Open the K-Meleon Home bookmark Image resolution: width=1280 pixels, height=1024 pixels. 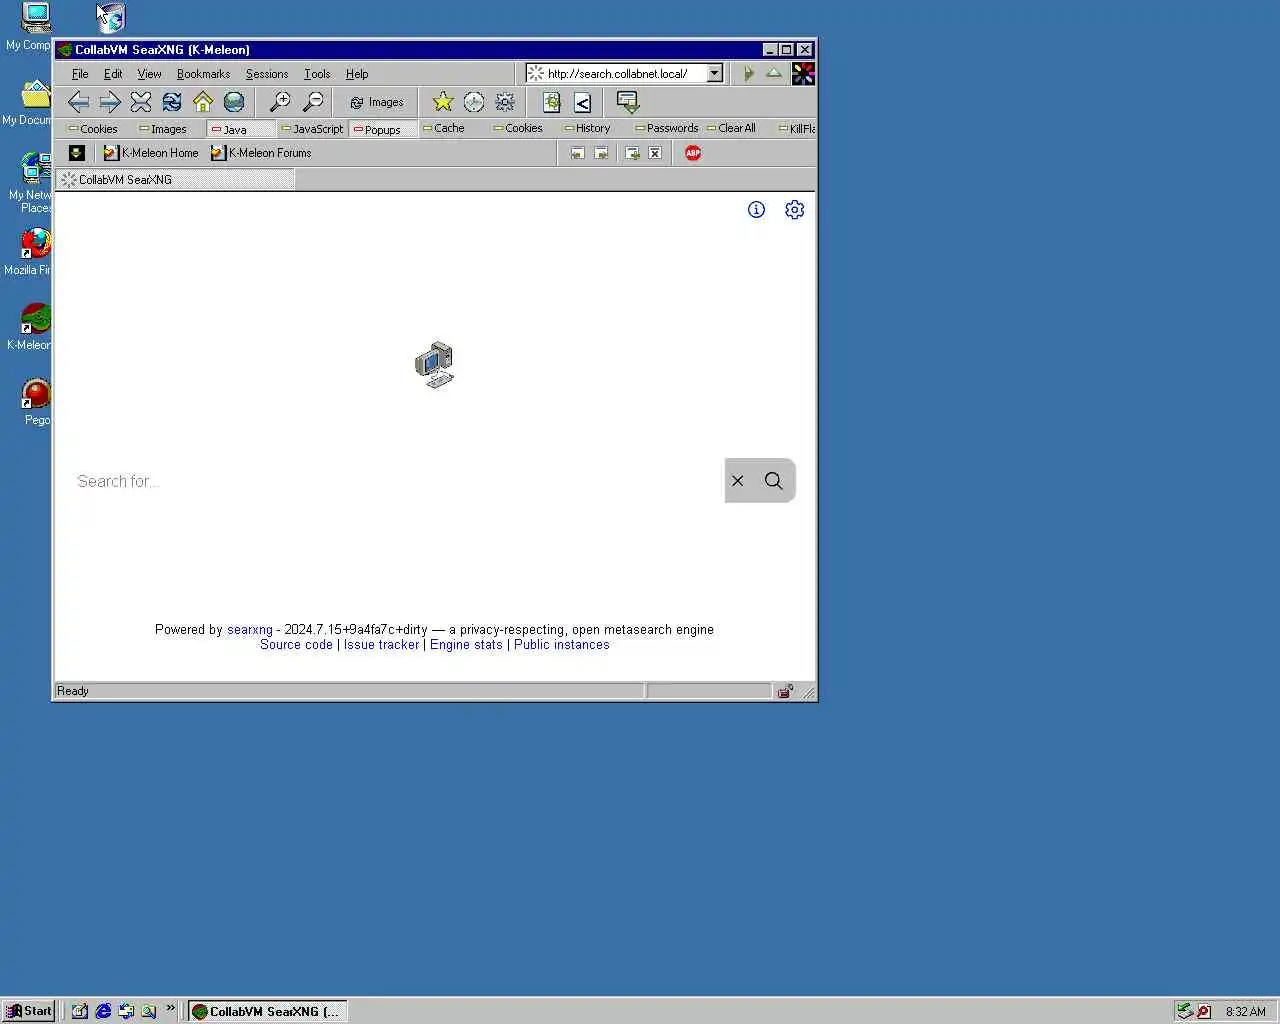152,153
